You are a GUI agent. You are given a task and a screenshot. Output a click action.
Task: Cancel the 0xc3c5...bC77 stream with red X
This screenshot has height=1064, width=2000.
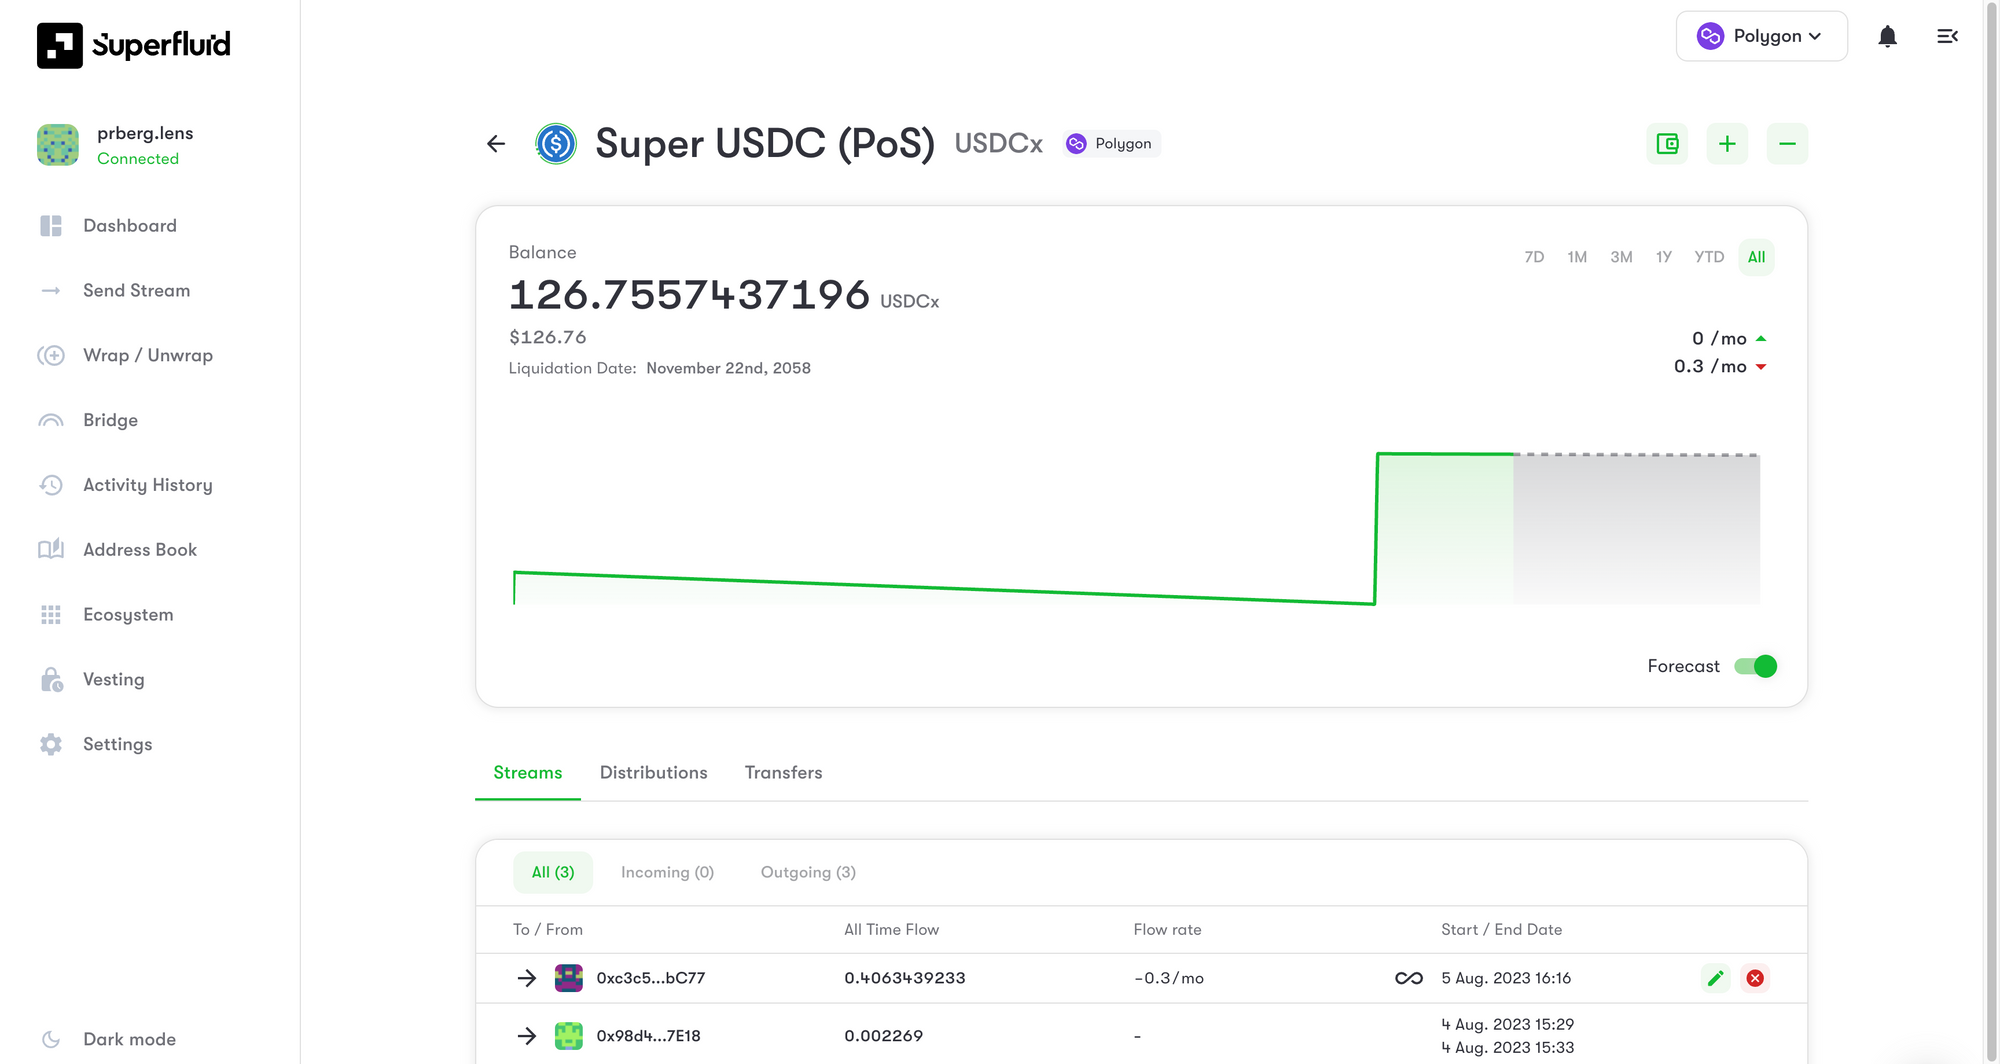tap(1755, 978)
